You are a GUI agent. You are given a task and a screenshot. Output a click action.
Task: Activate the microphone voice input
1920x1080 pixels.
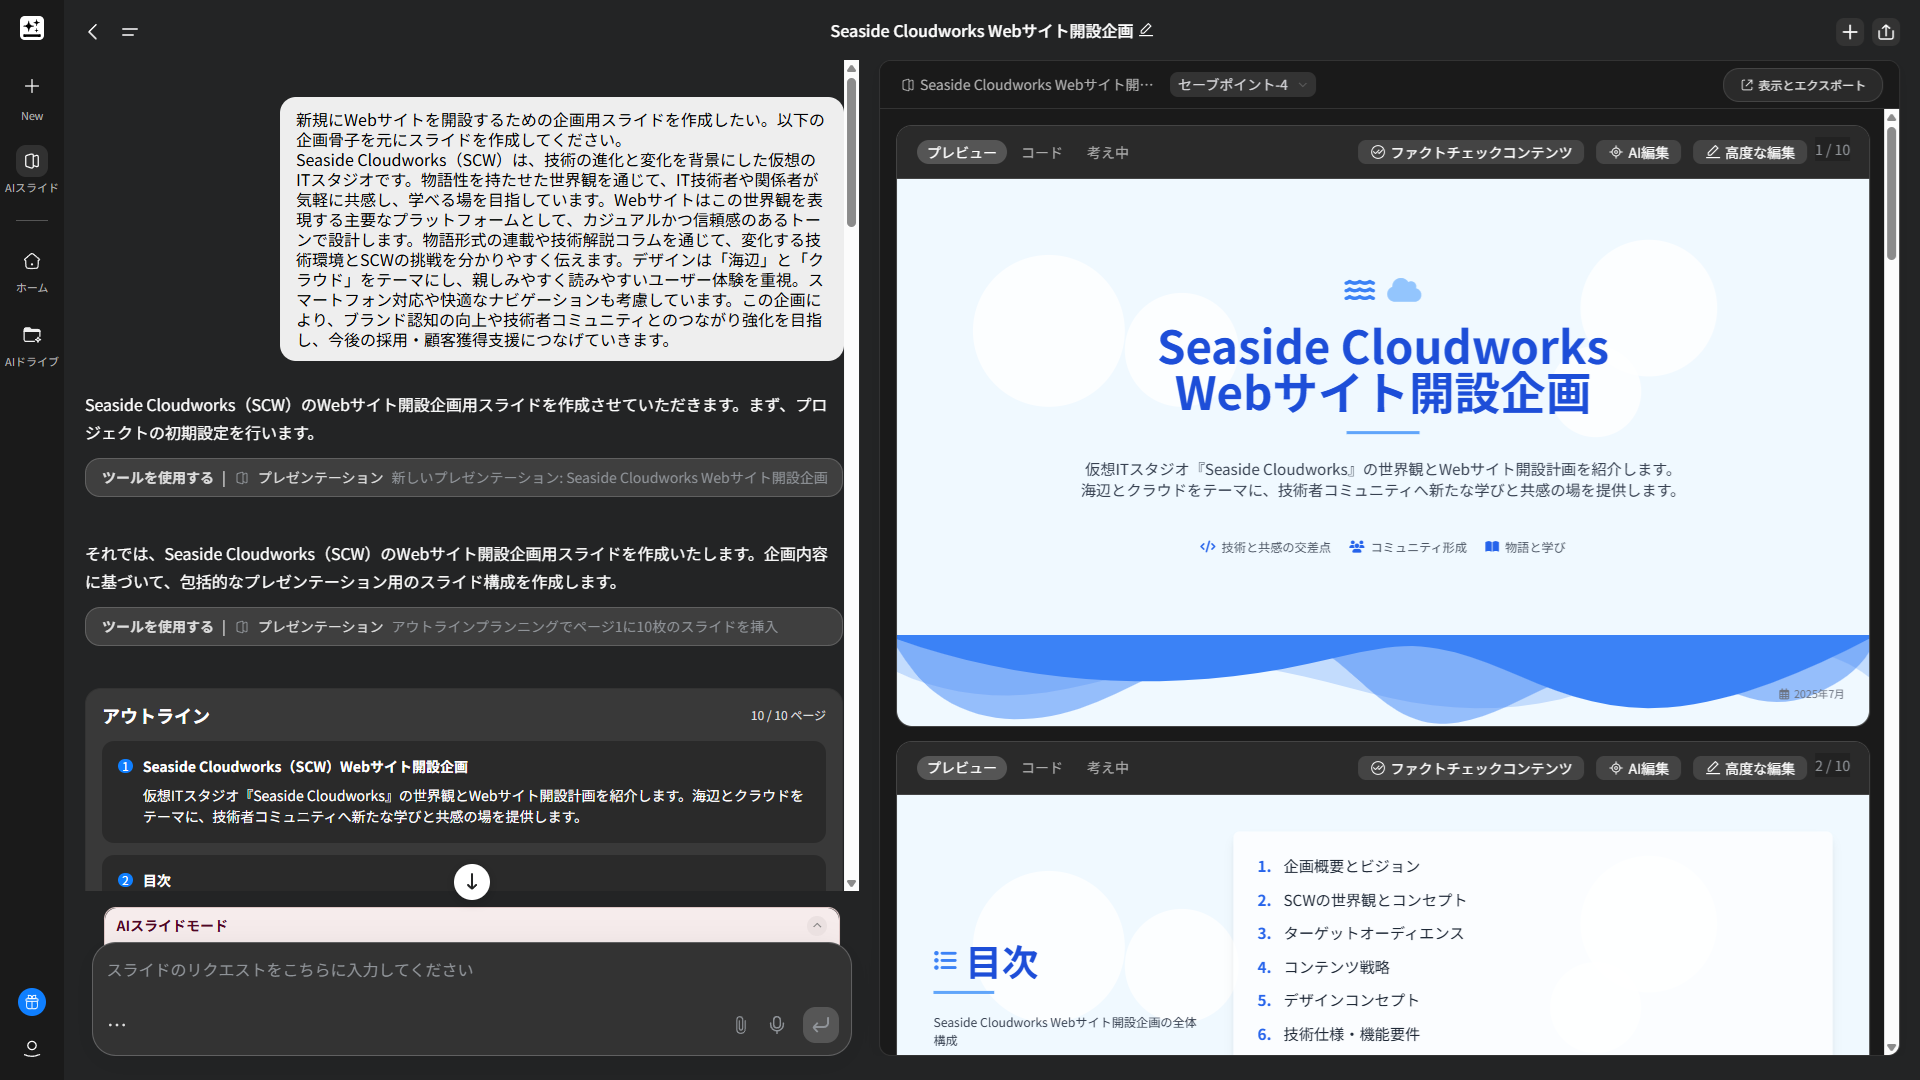pyautogui.click(x=777, y=1025)
